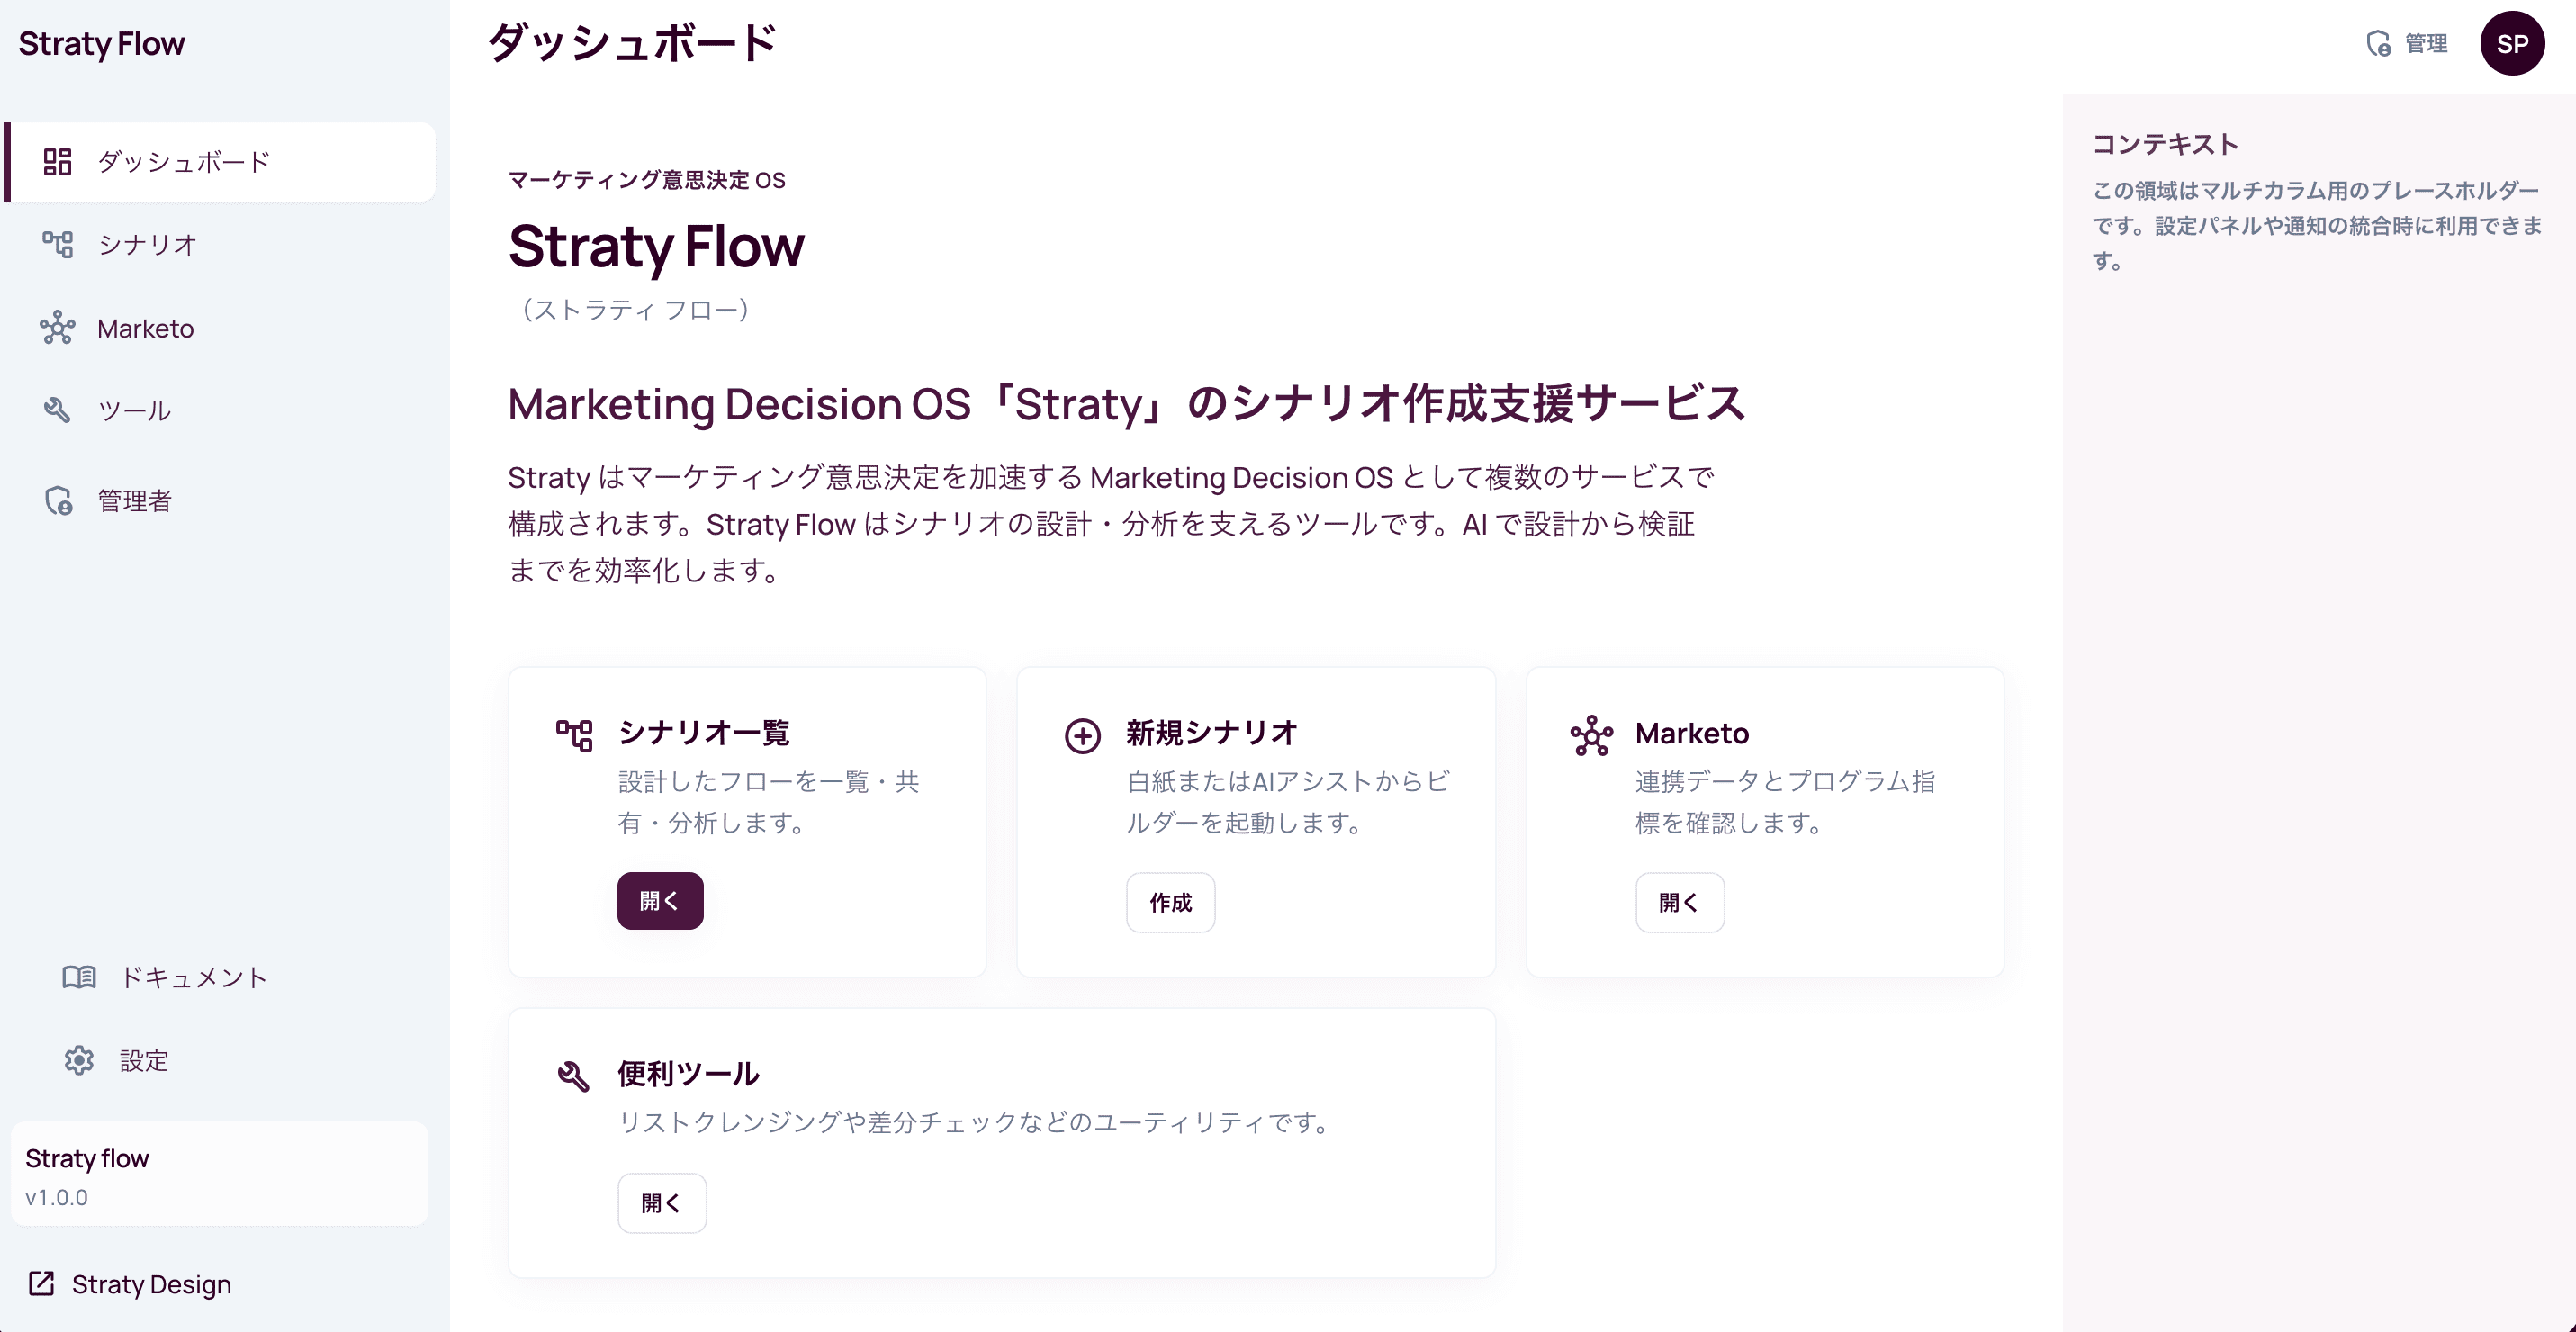Click 開く button on 便利ツール card
Viewport: 2576px width, 1332px height.
pos(661,1202)
